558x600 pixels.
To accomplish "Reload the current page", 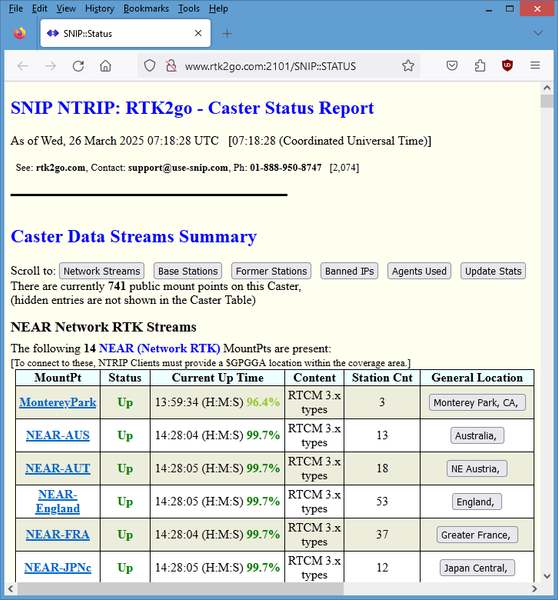I will pos(78,66).
